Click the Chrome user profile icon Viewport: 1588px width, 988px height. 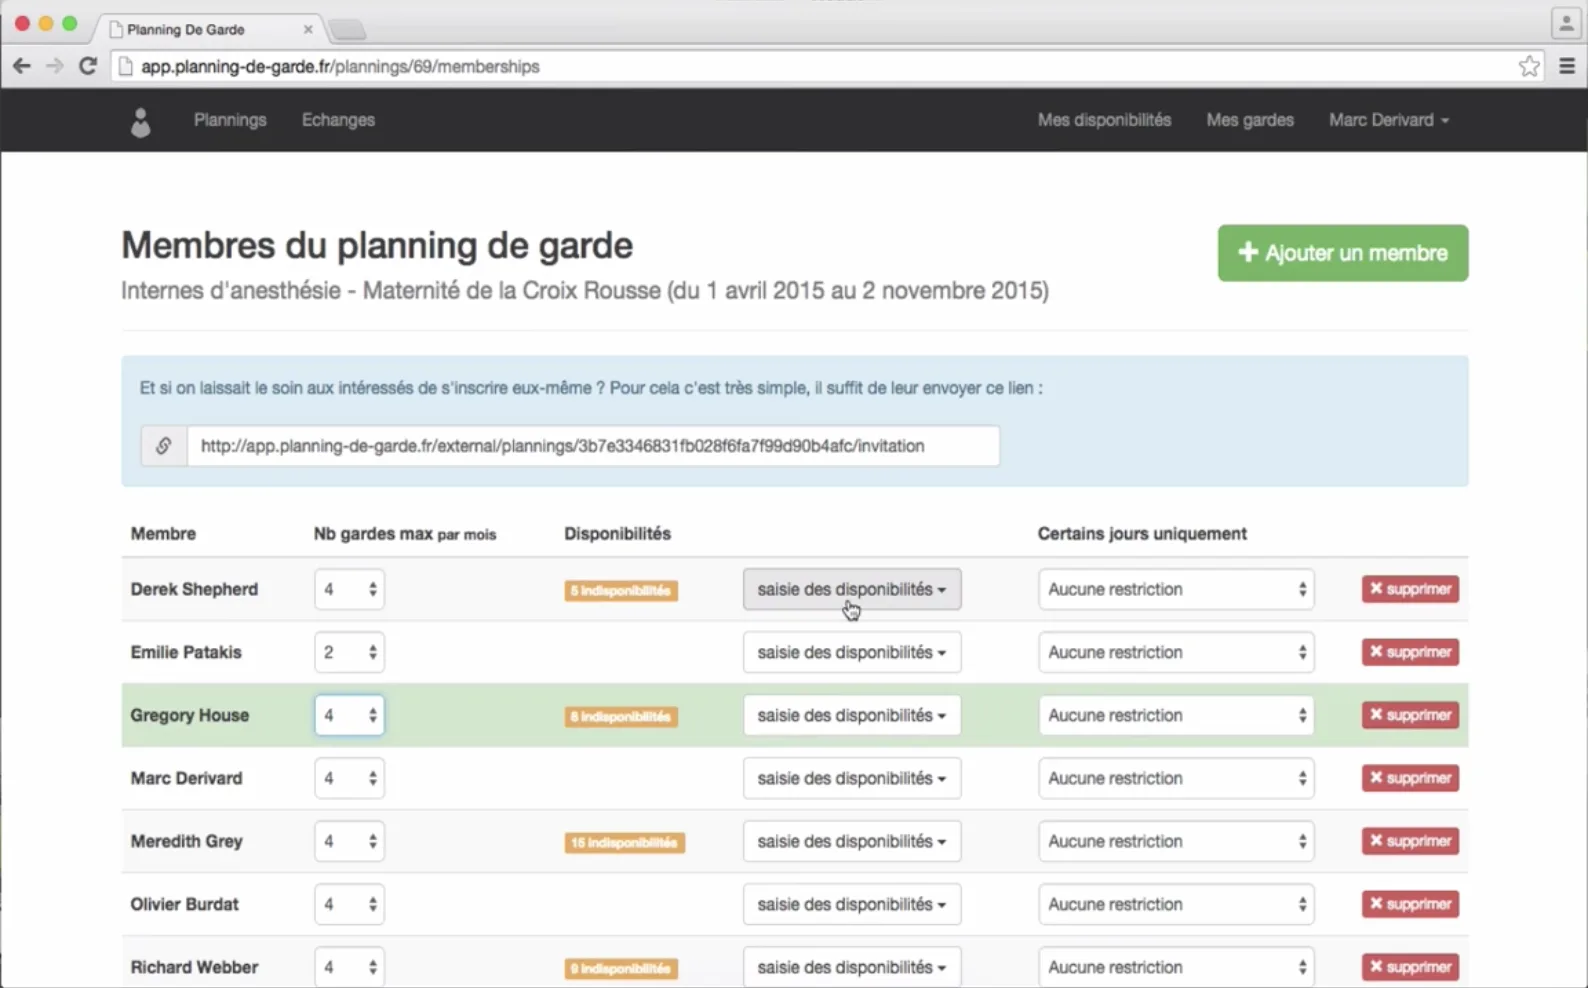(1566, 23)
